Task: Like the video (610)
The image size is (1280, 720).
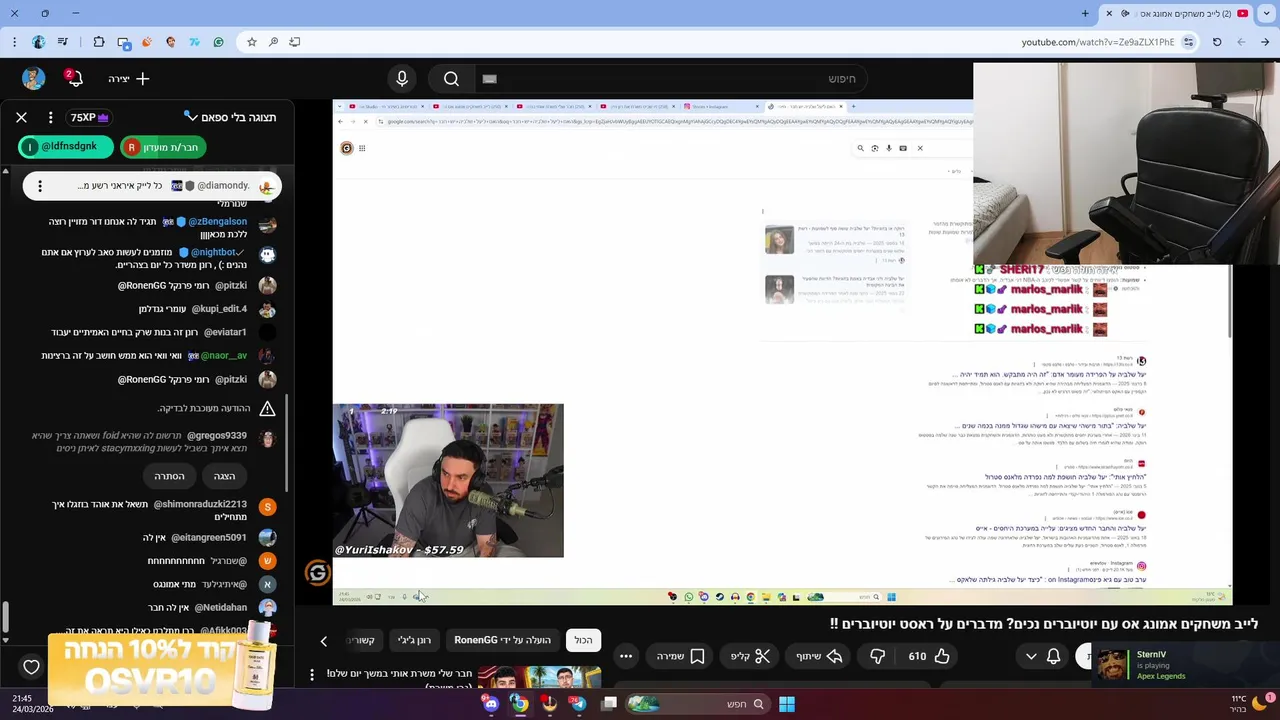Action: 929,656
